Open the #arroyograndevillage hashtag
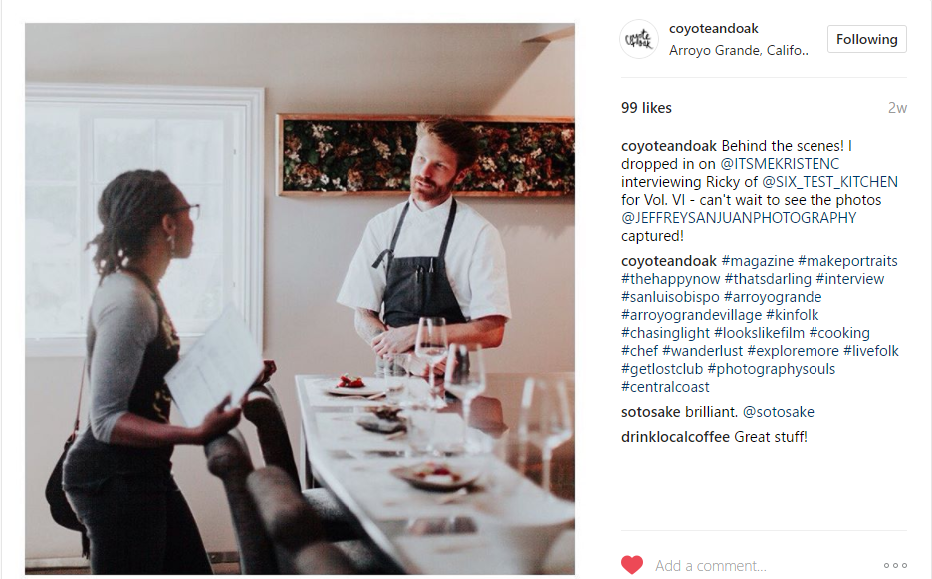 click(x=691, y=315)
